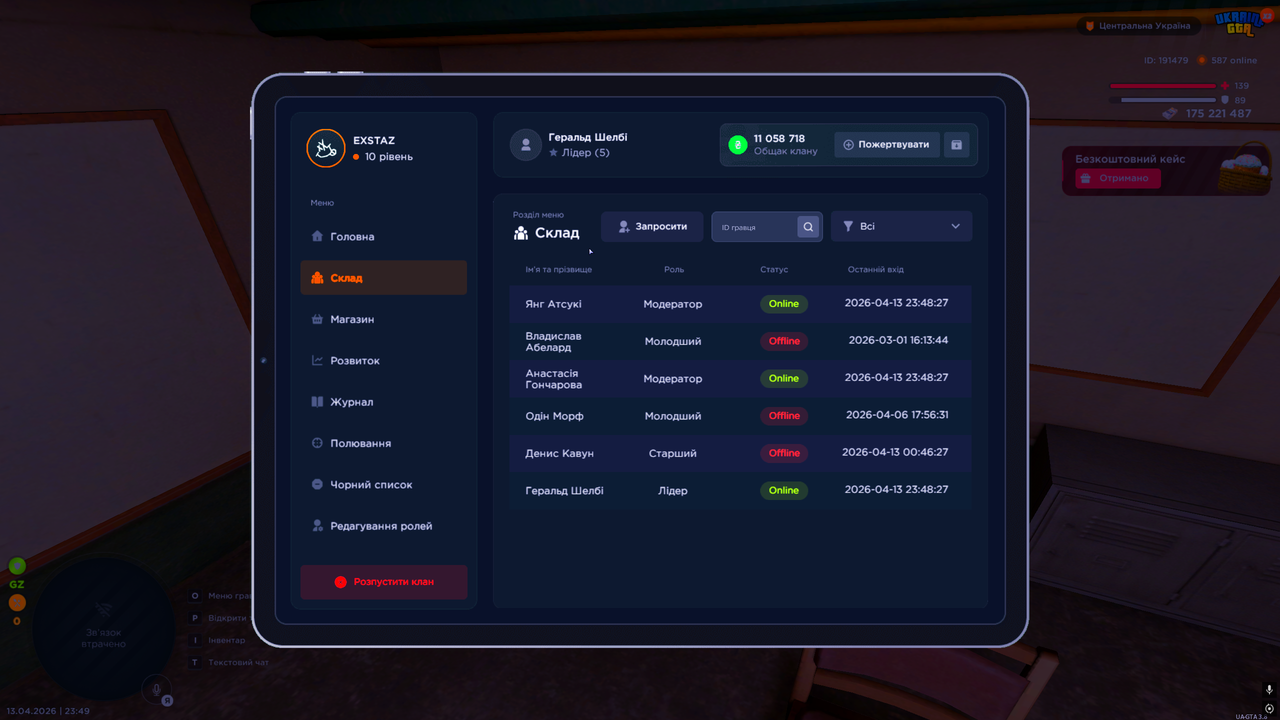This screenshot has width=1280, height=720.
Task: Click the Лідер (5) rank label
Action: click(586, 153)
